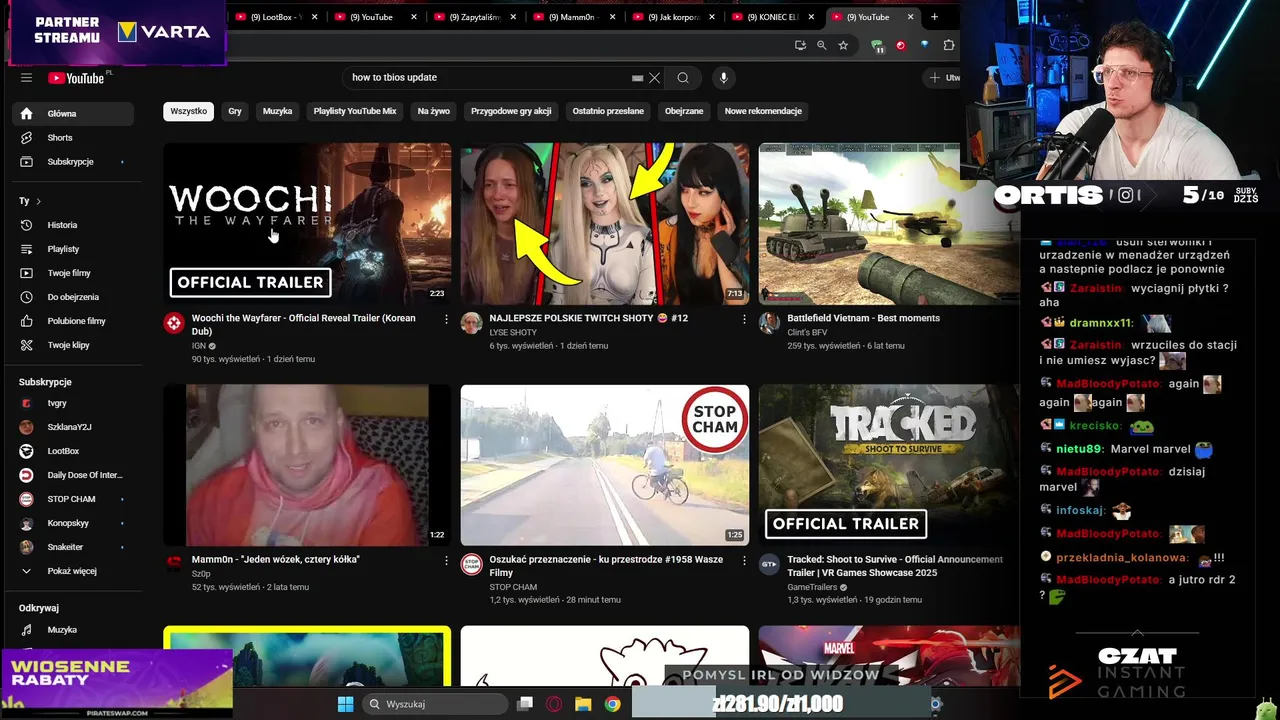
Task: Play the Woochi the Wayfarer trailer thumbnail
Action: [x=307, y=223]
